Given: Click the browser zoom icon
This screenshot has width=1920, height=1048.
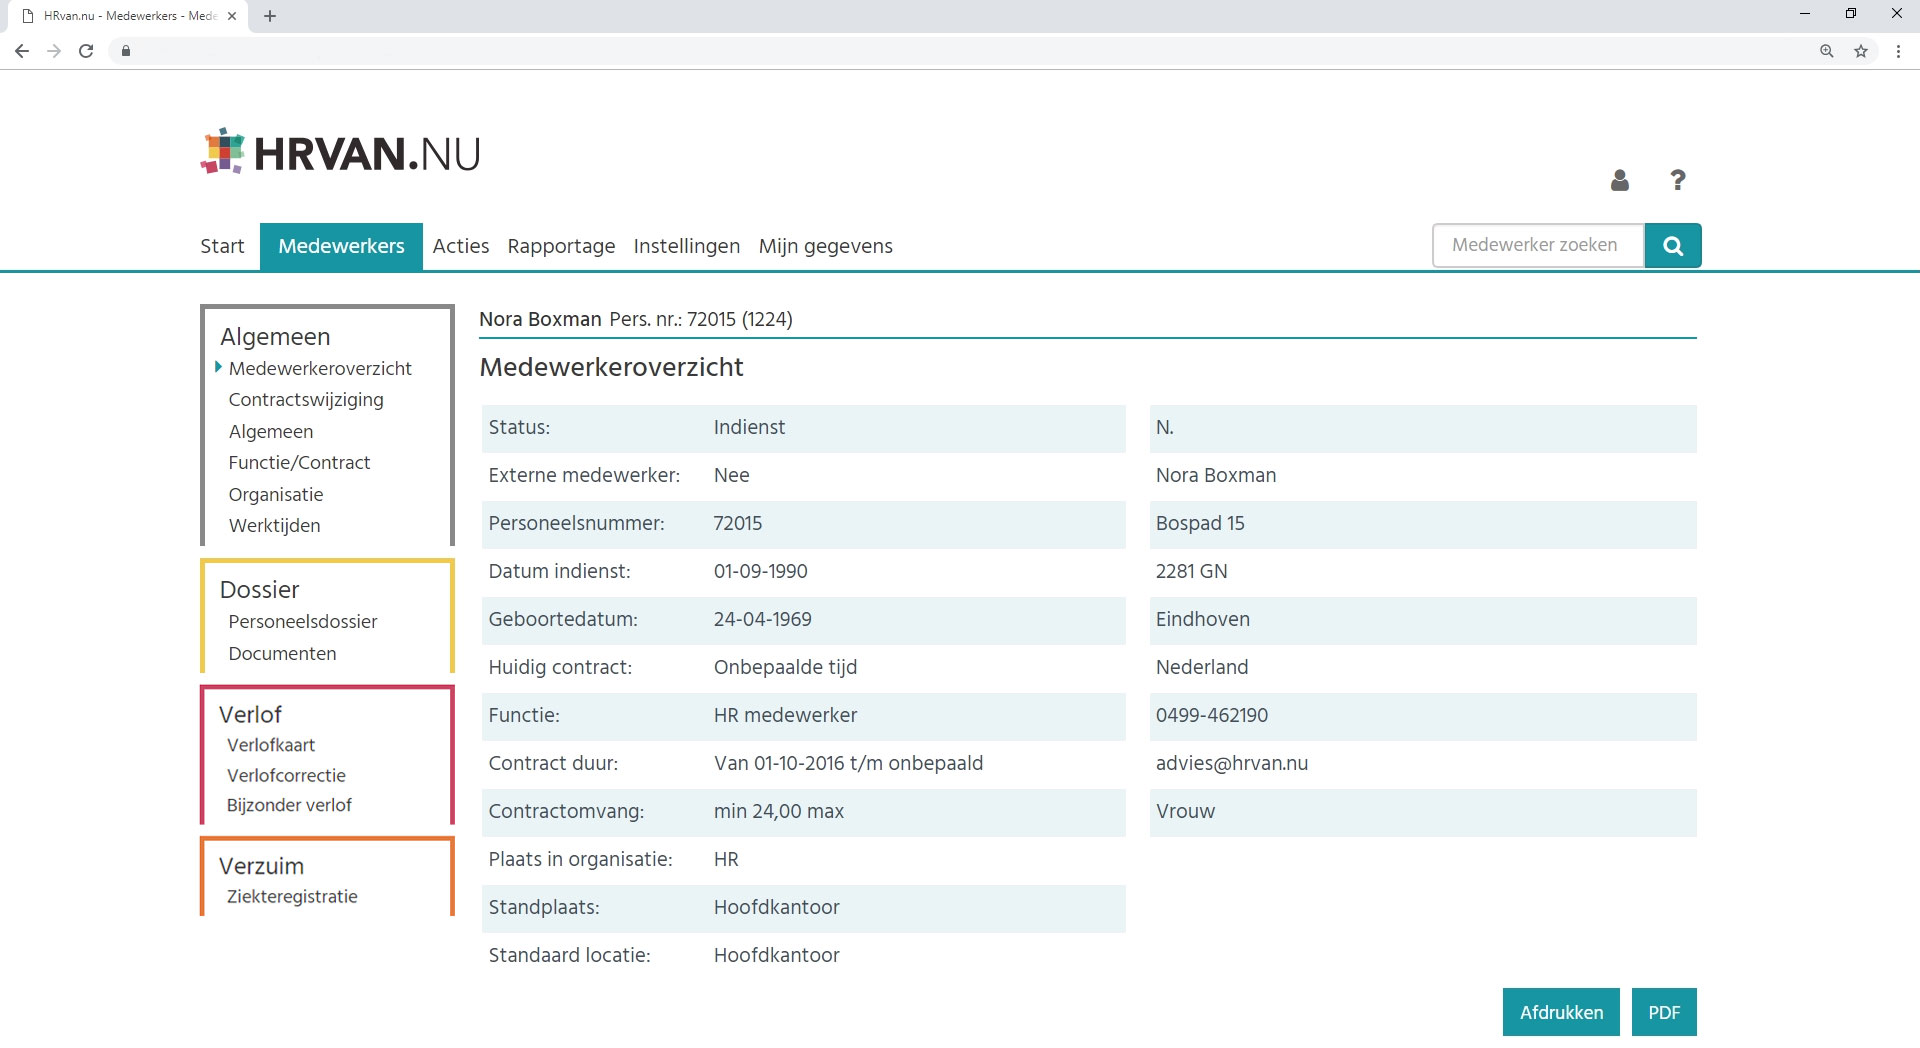Looking at the screenshot, I should pyautogui.click(x=1827, y=51).
